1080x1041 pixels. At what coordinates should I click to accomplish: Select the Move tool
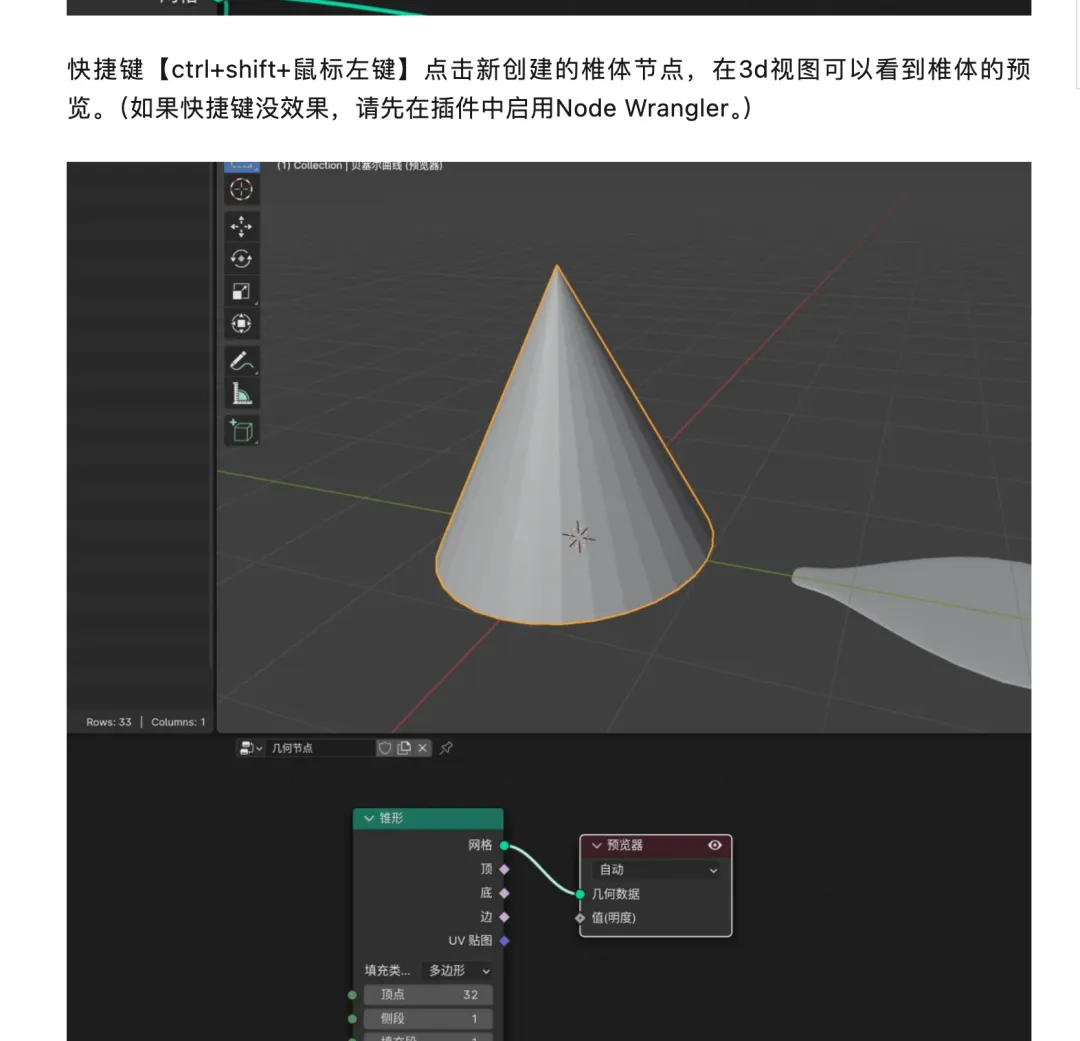click(x=241, y=226)
